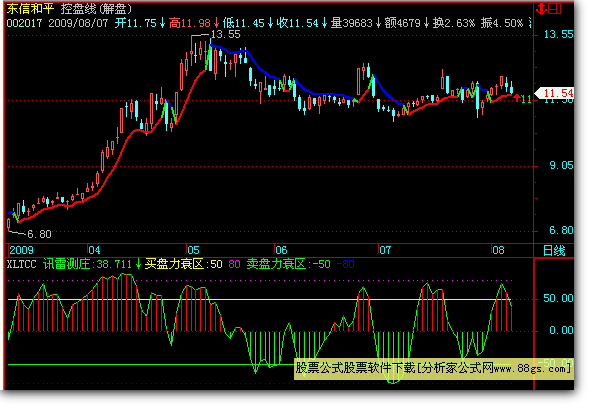Click the 13.55 price axis label
The width and height of the screenshot is (589, 405).
(559, 35)
